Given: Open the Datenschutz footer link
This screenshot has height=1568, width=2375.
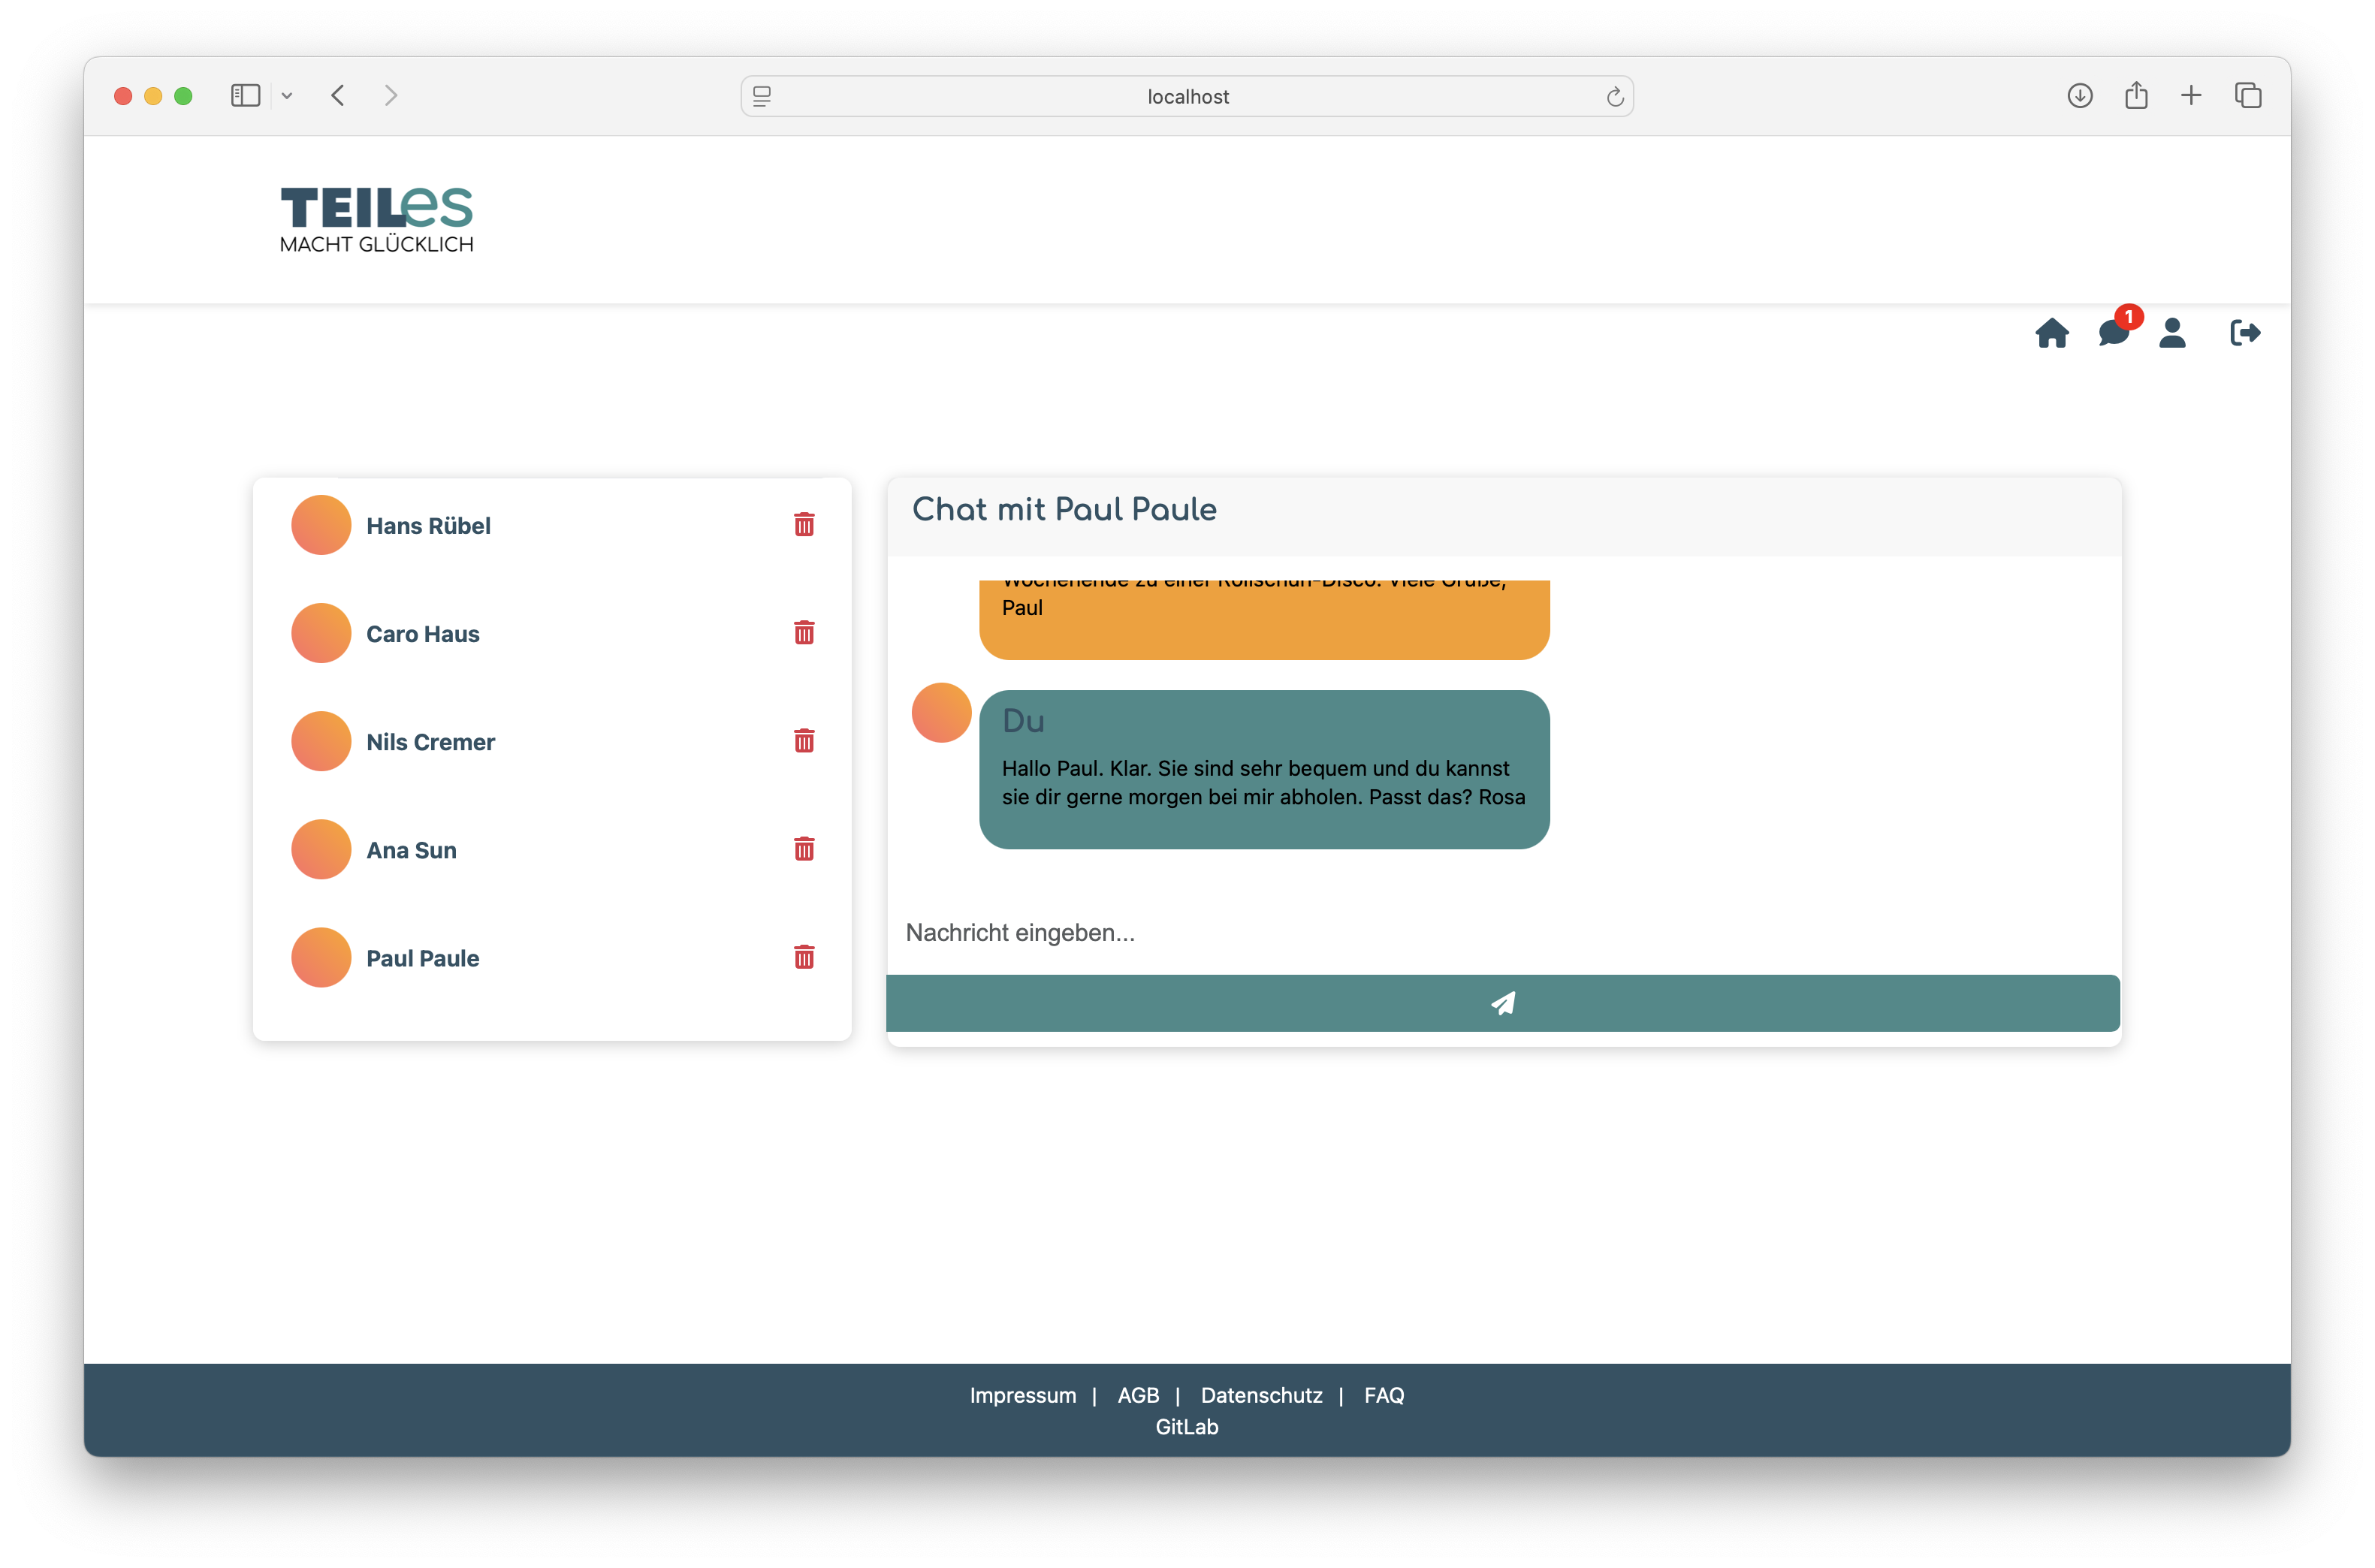Looking at the screenshot, I should click(x=1261, y=1395).
